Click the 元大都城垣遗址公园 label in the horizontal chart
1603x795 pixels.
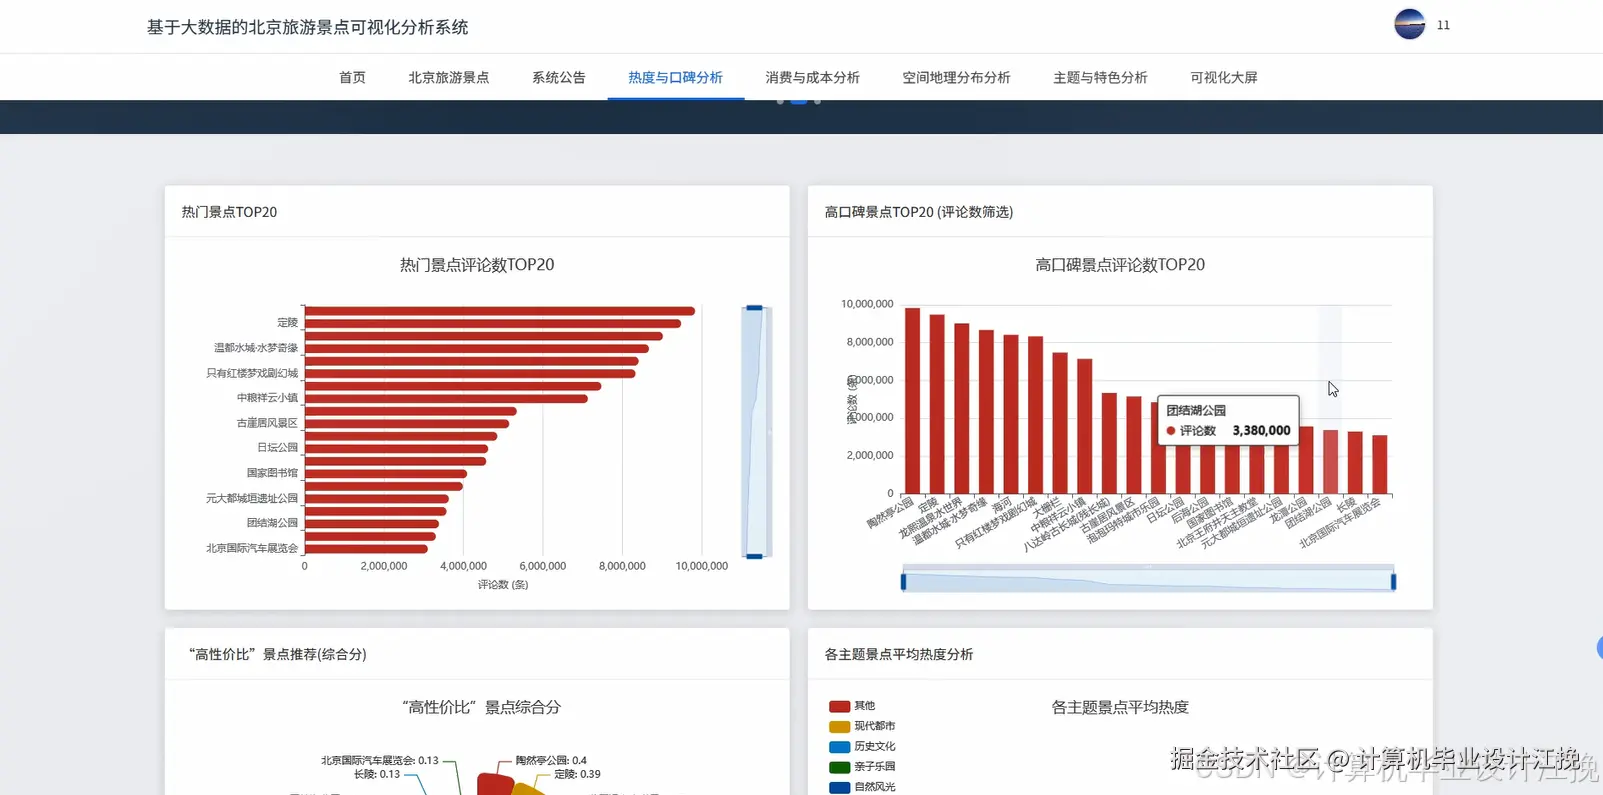[x=252, y=498]
